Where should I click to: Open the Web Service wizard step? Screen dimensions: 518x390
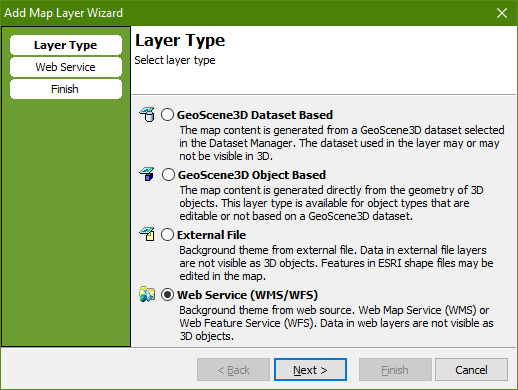pyautogui.click(x=66, y=67)
